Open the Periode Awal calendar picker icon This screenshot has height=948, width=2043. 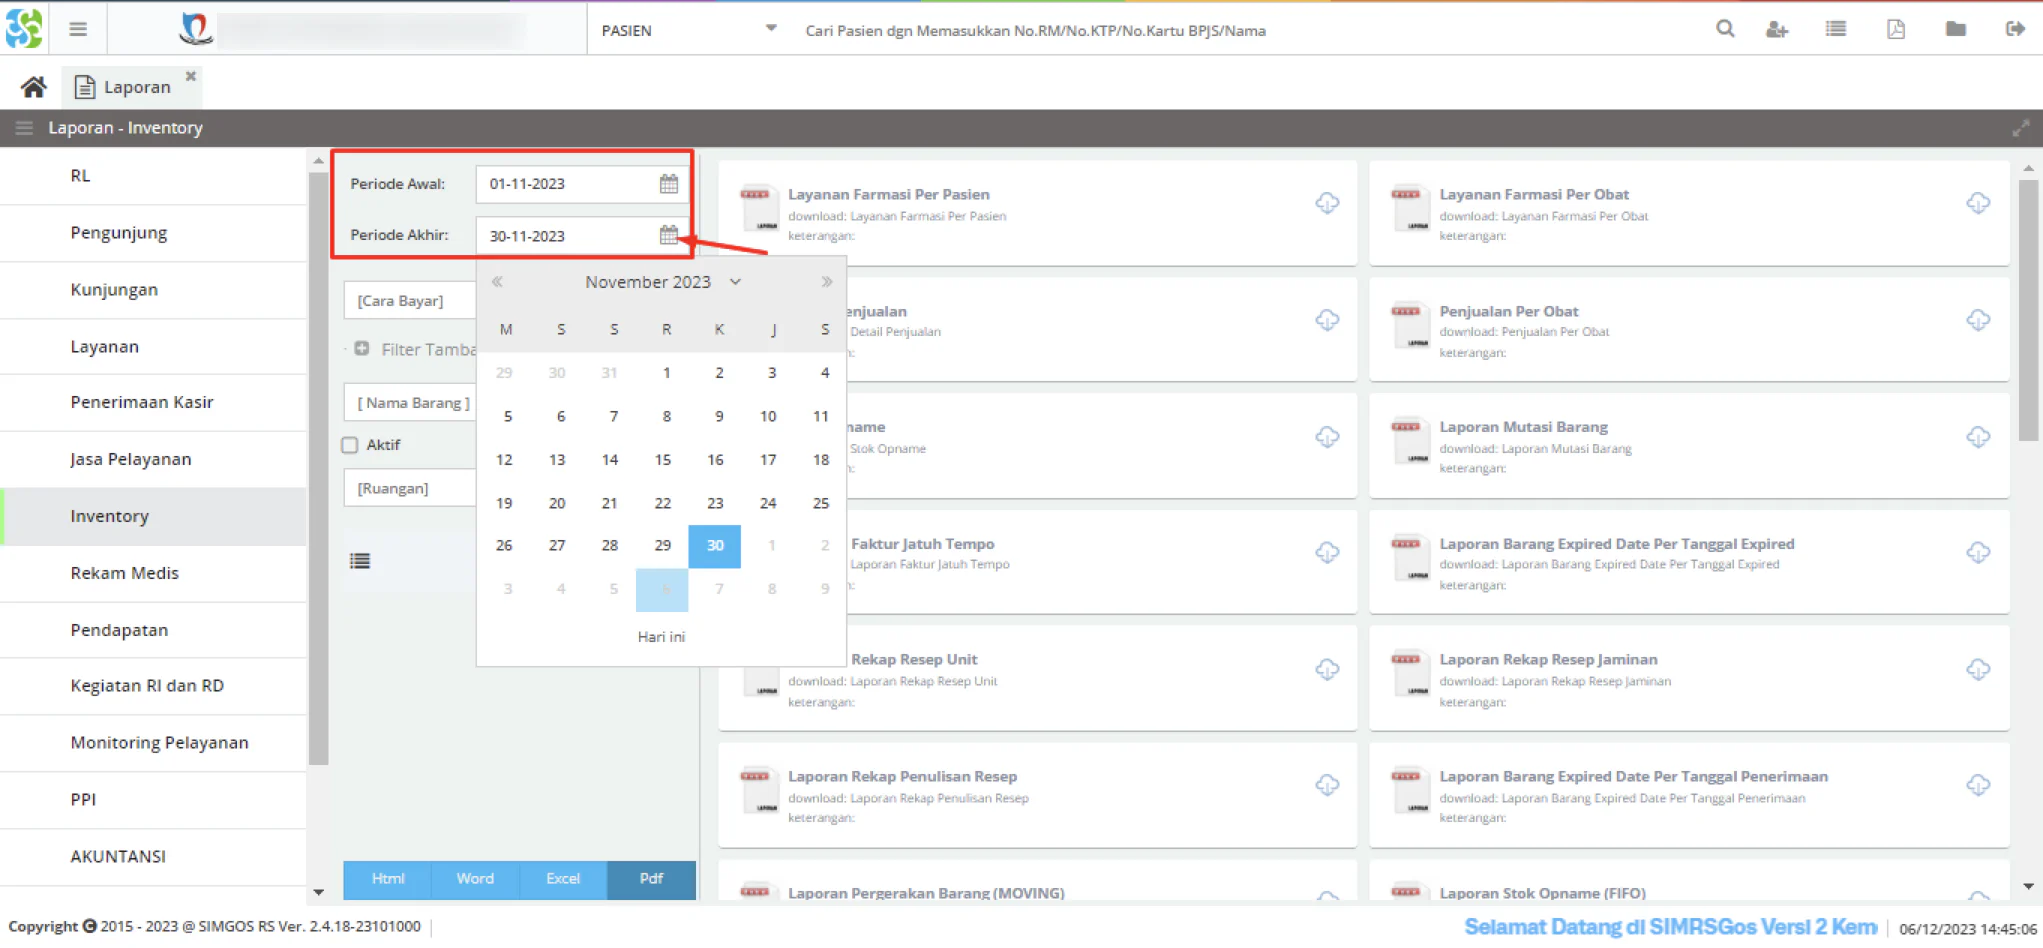coord(668,183)
